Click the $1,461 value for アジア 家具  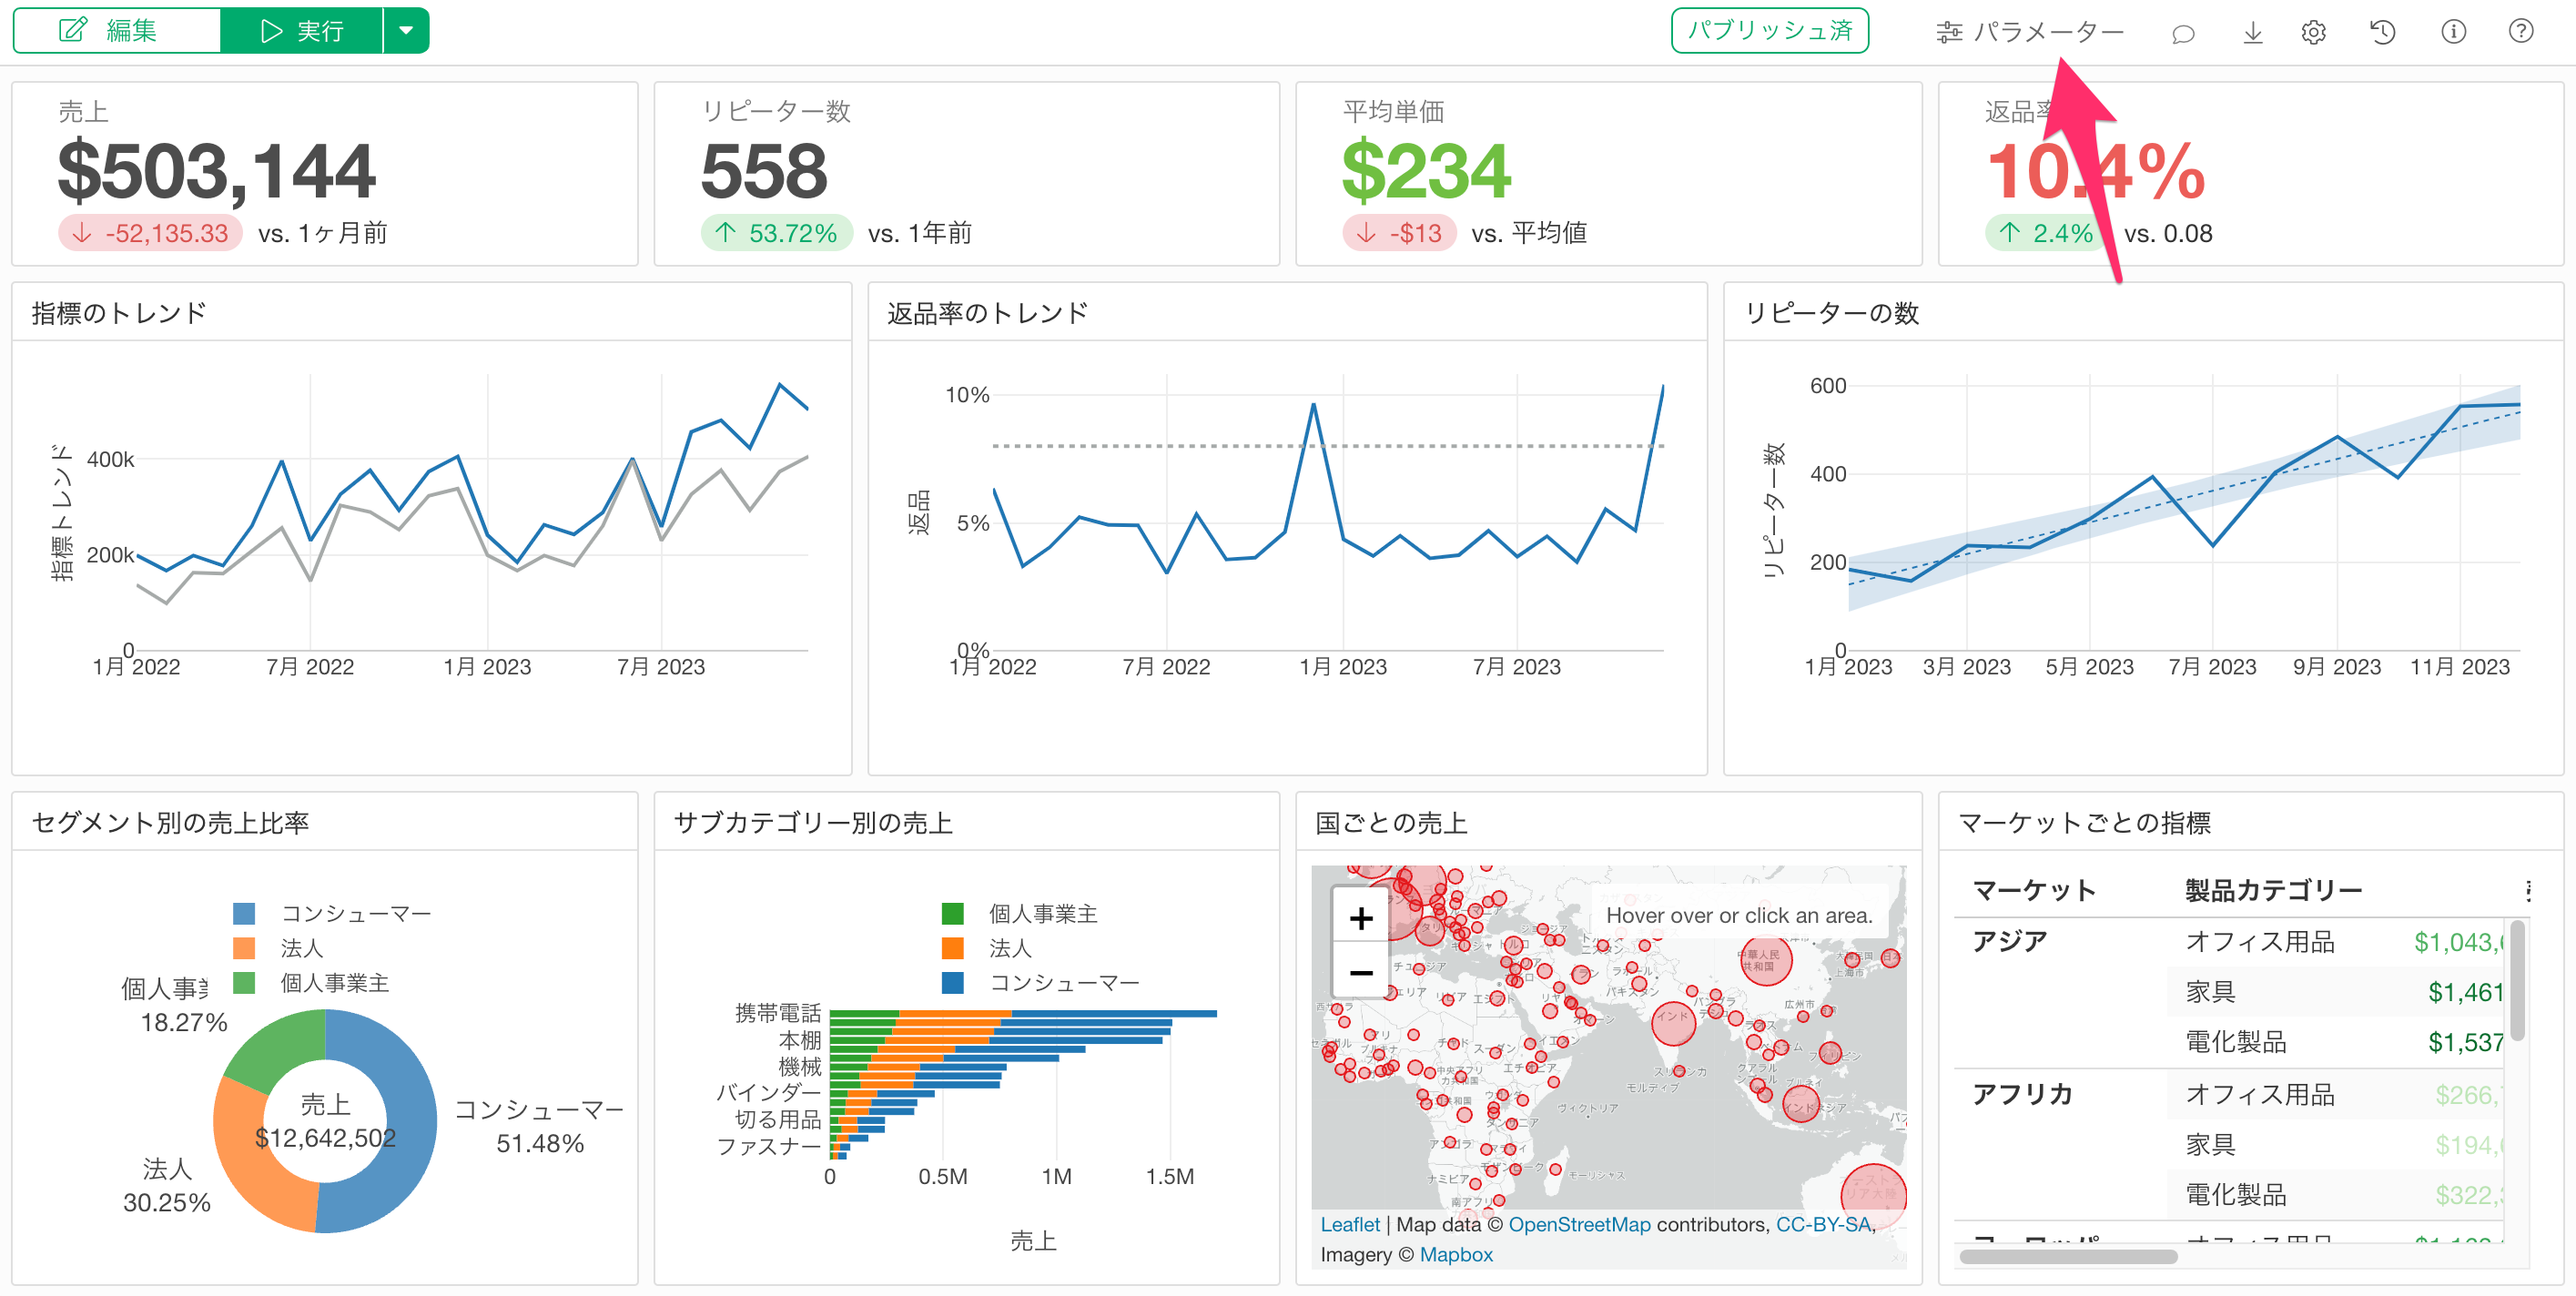2464,992
